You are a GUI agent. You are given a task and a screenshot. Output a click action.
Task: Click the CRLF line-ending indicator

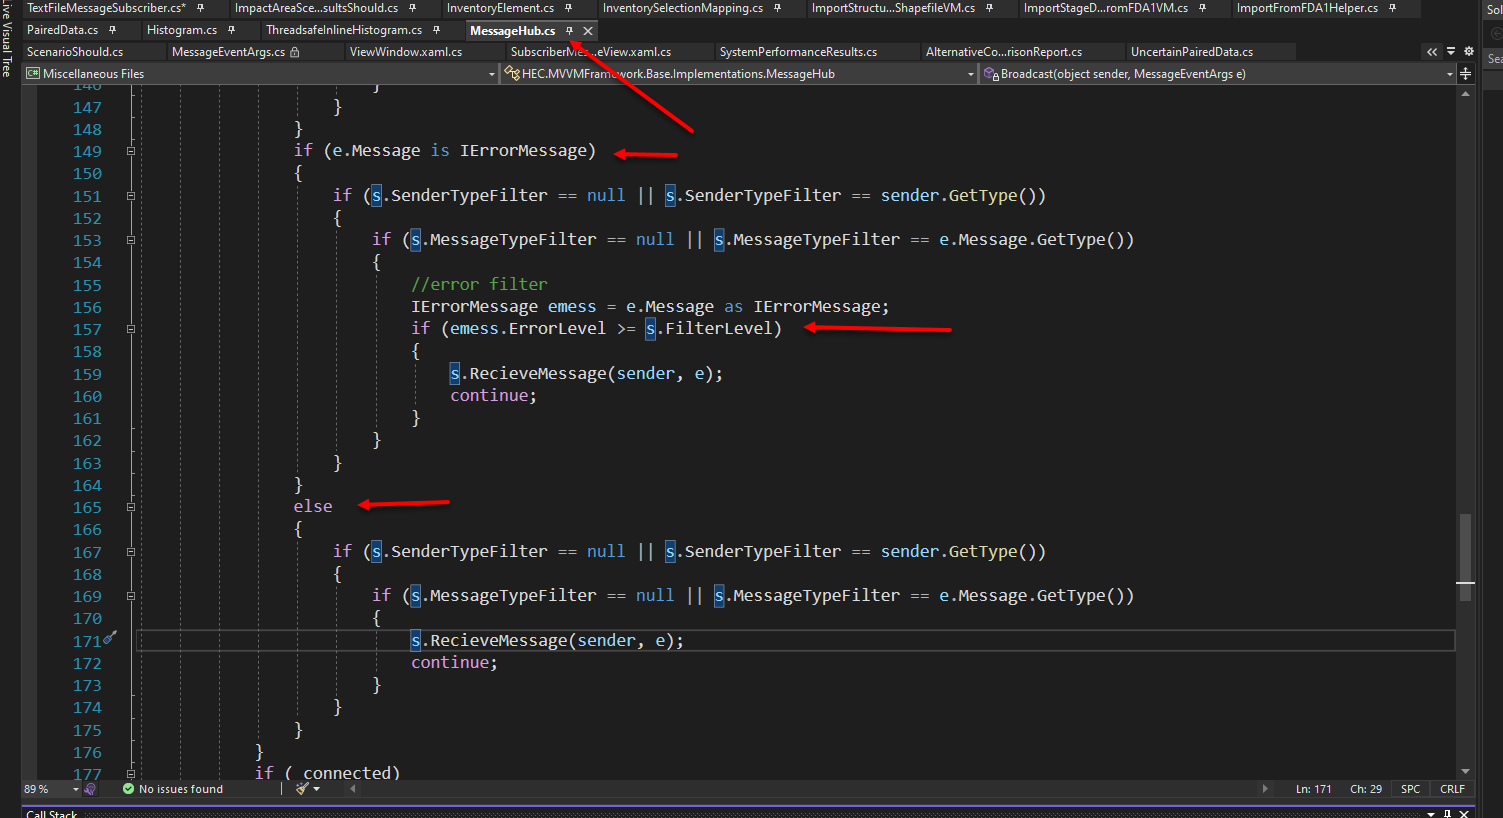(1452, 788)
